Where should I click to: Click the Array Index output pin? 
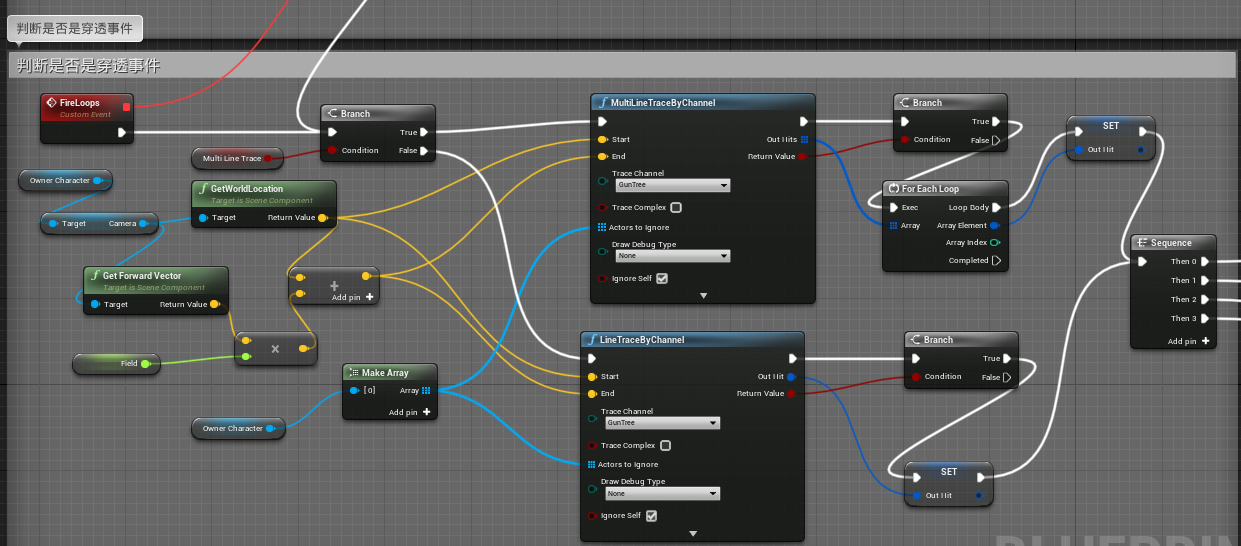tap(996, 243)
